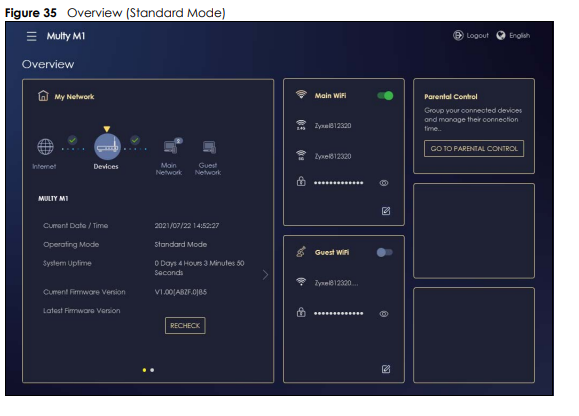Click the Main WiFi signal icon
The width and height of the screenshot is (579, 416).
tap(301, 94)
